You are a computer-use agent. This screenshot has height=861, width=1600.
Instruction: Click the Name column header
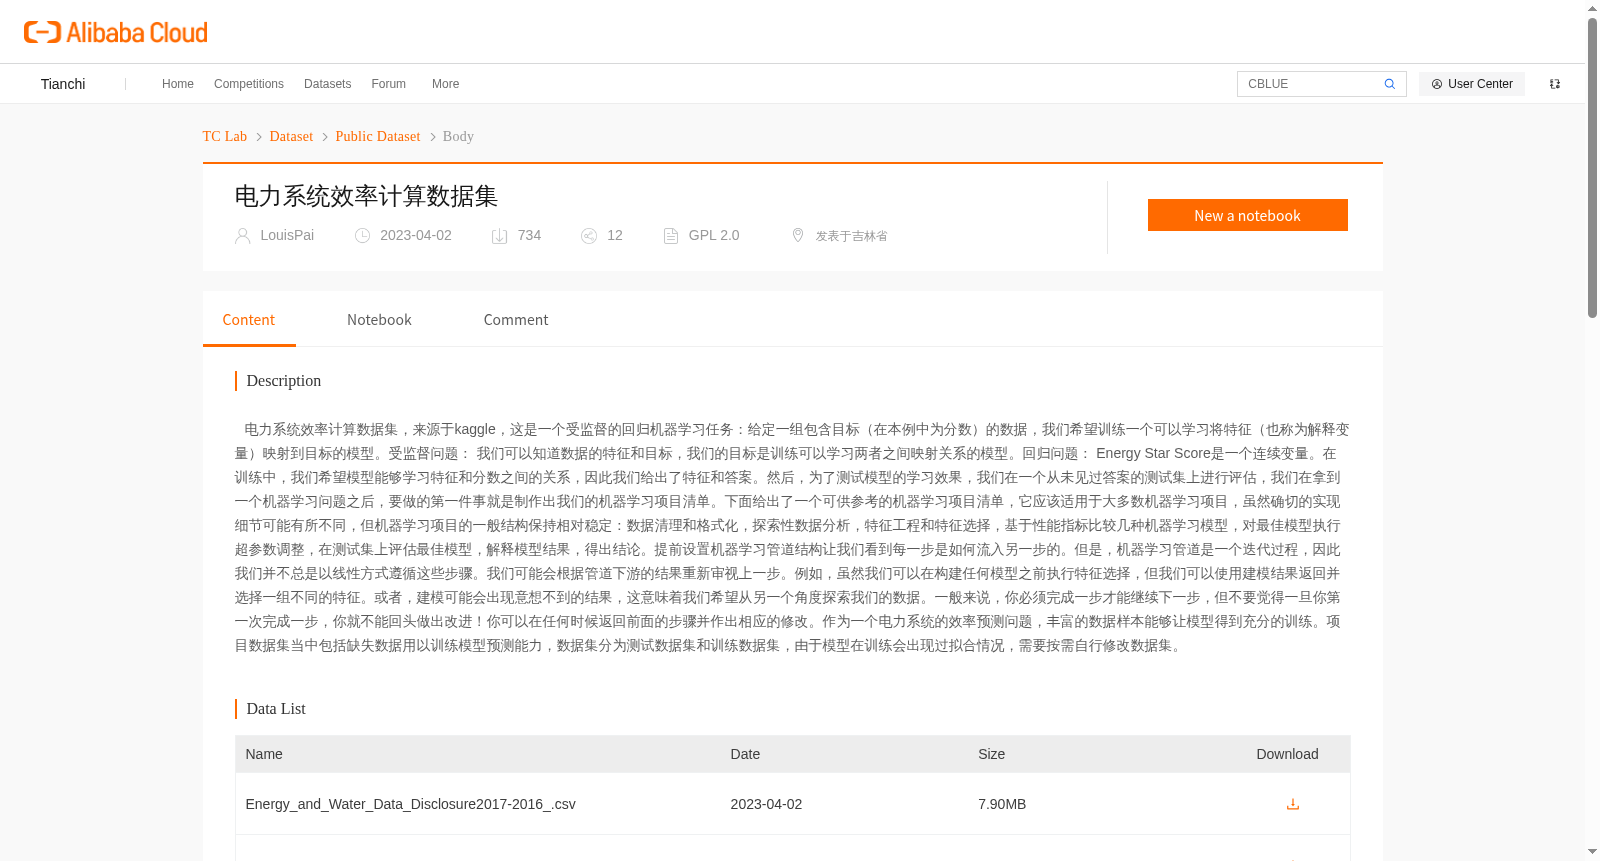264,754
